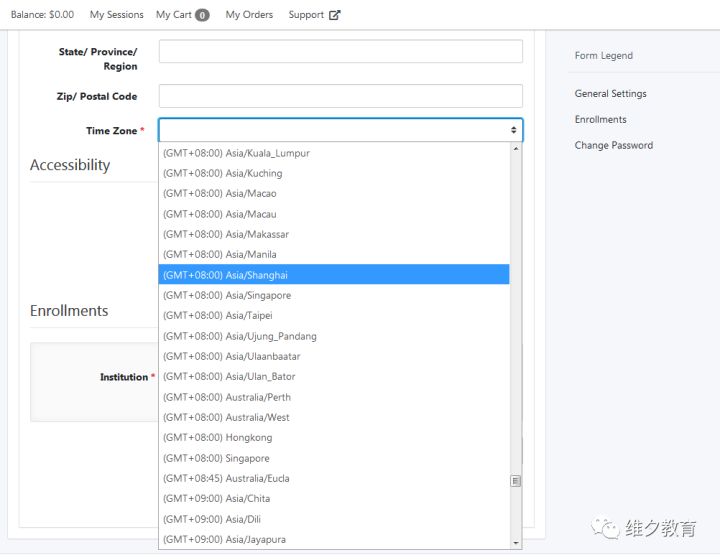This screenshot has height=560, width=720.
Task: Go to My Orders page
Action: click(x=249, y=15)
